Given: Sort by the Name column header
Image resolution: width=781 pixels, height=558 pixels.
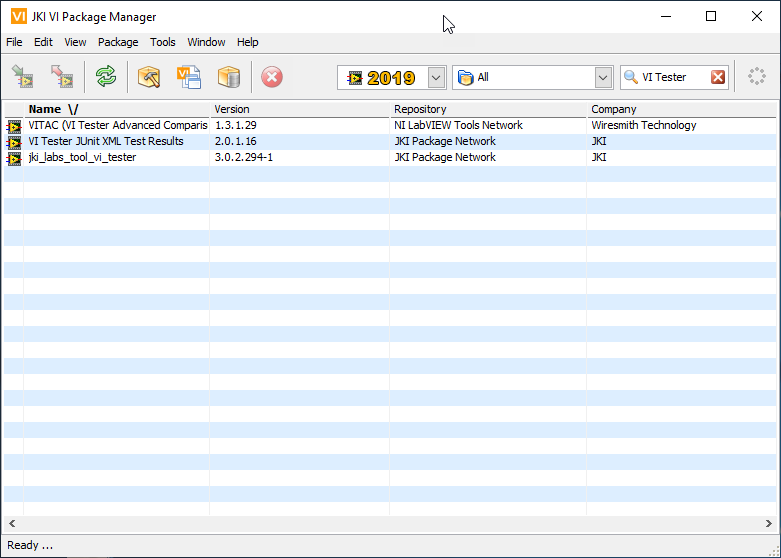Looking at the screenshot, I should click(117, 109).
